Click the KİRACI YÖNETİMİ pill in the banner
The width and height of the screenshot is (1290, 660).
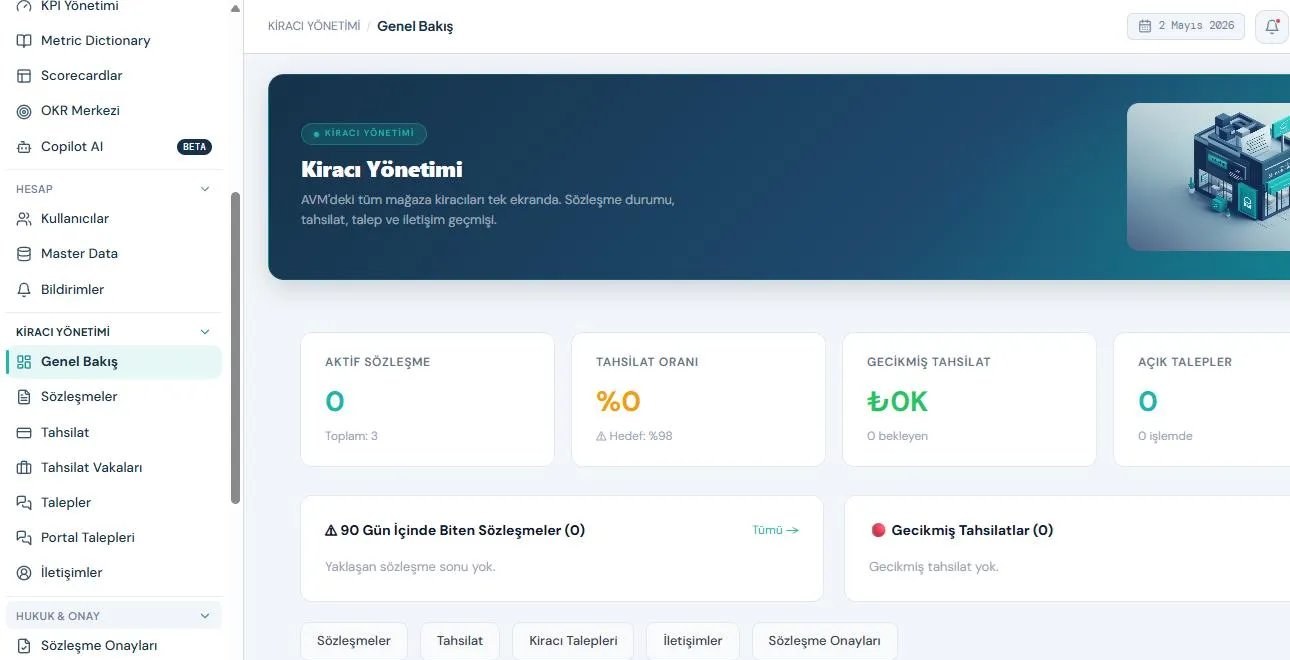(364, 133)
